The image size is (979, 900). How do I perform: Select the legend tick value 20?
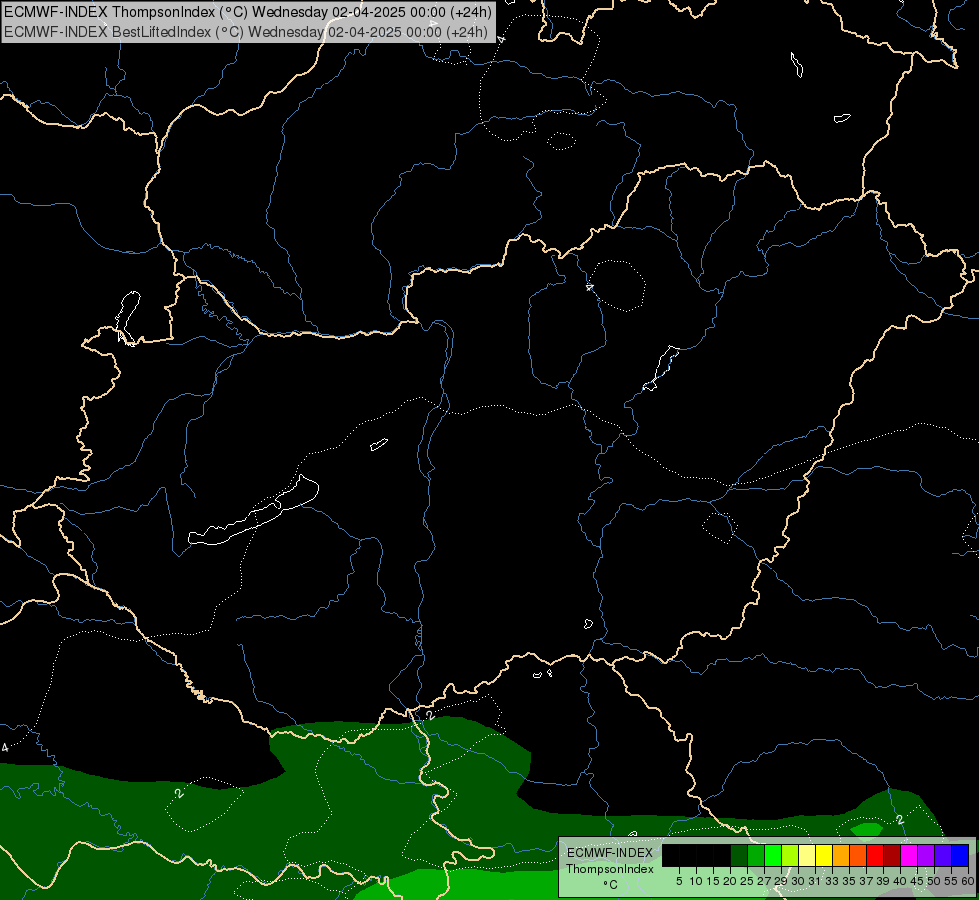click(730, 881)
